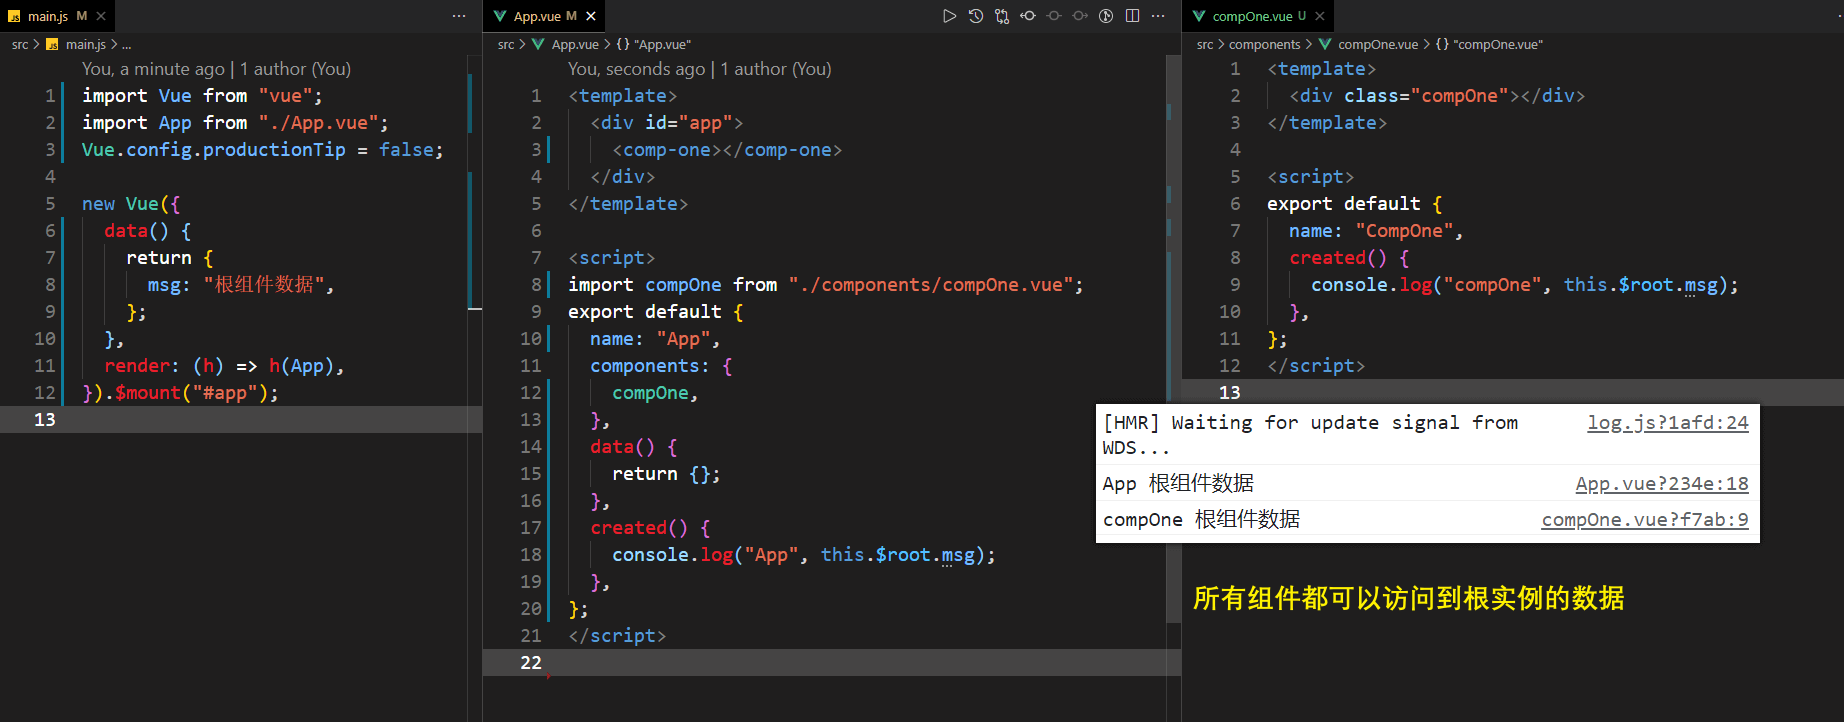Click '$mount("#app")' in main.js
1844x722 pixels.
point(191,393)
